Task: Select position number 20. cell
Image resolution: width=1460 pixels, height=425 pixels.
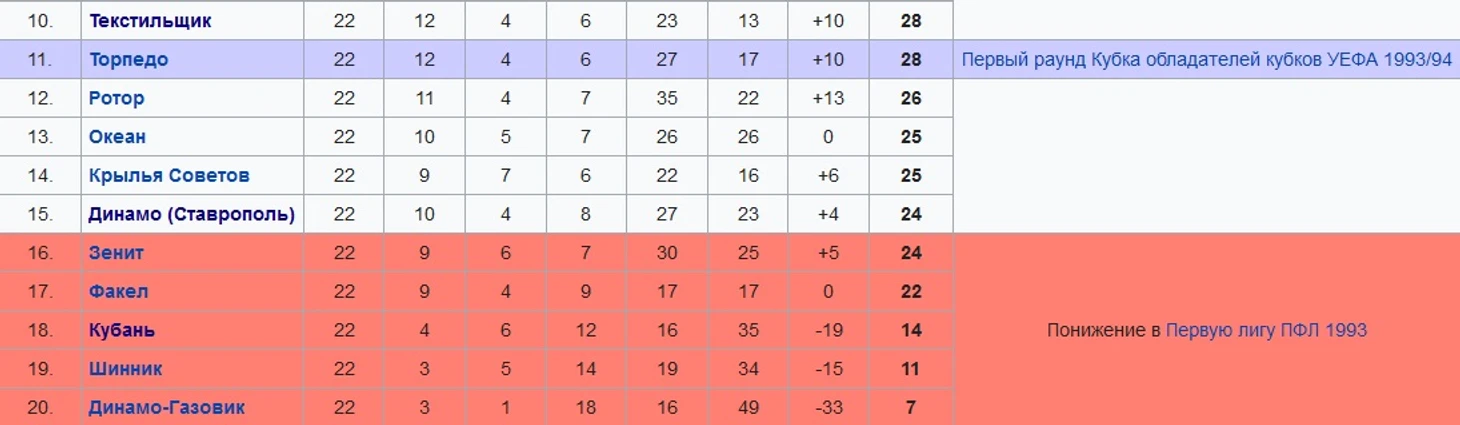Action: point(40,408)
